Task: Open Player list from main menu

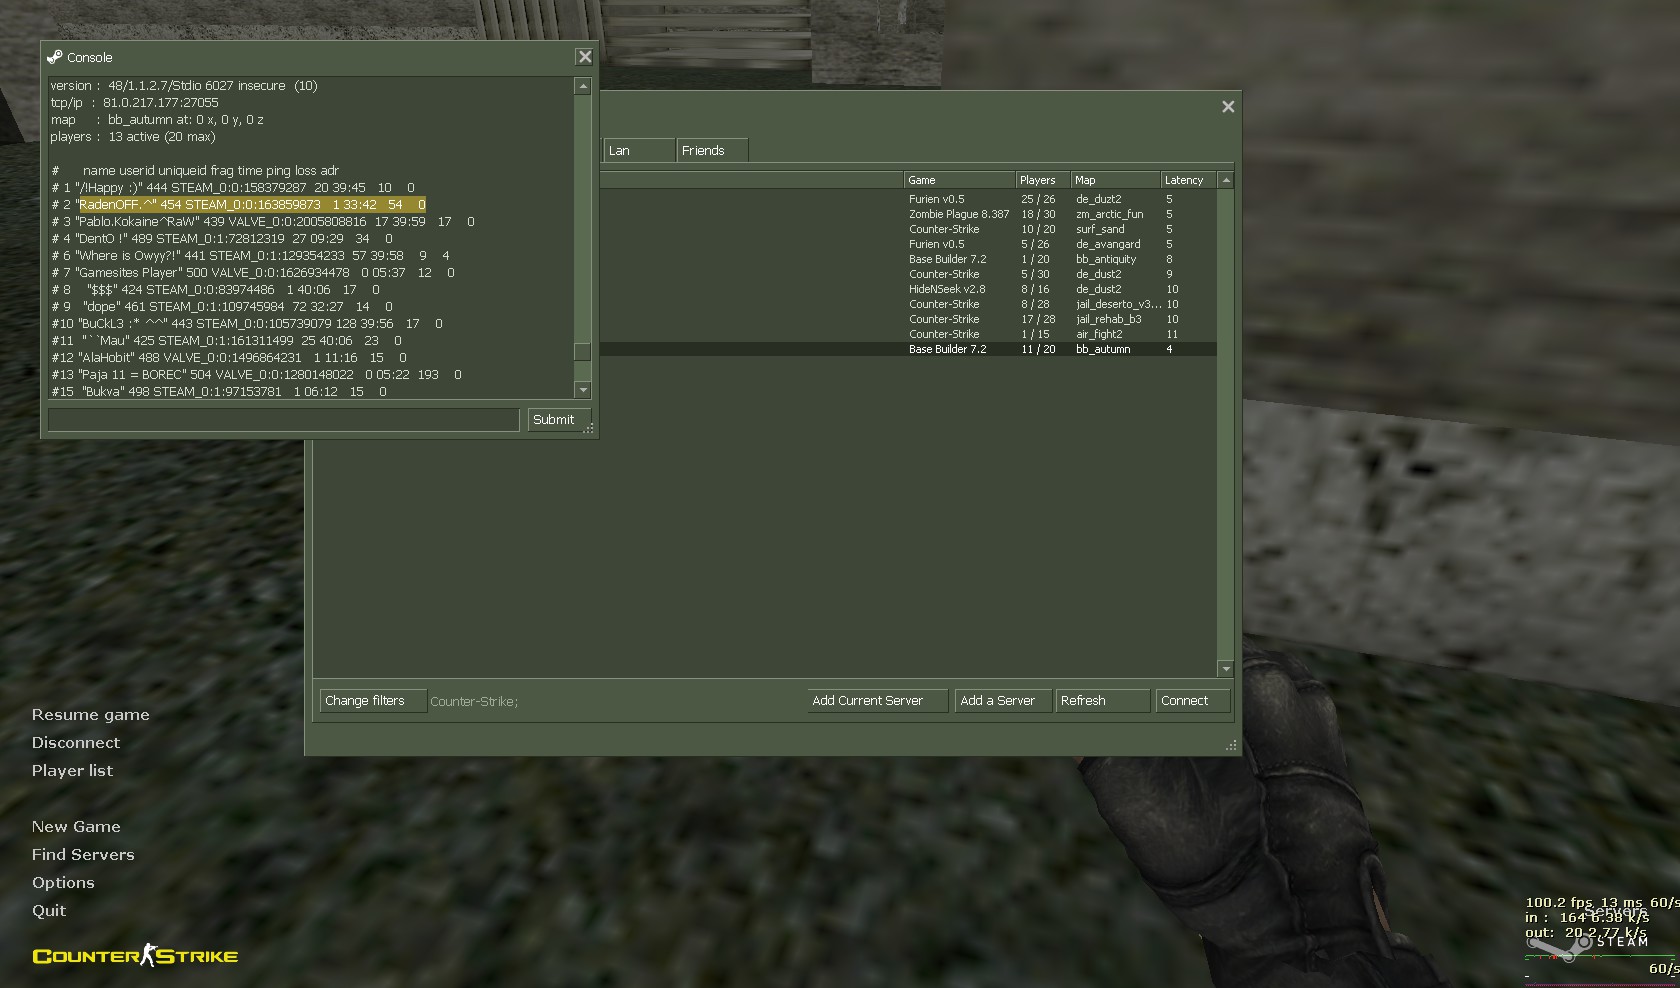Action: point(72,771)
